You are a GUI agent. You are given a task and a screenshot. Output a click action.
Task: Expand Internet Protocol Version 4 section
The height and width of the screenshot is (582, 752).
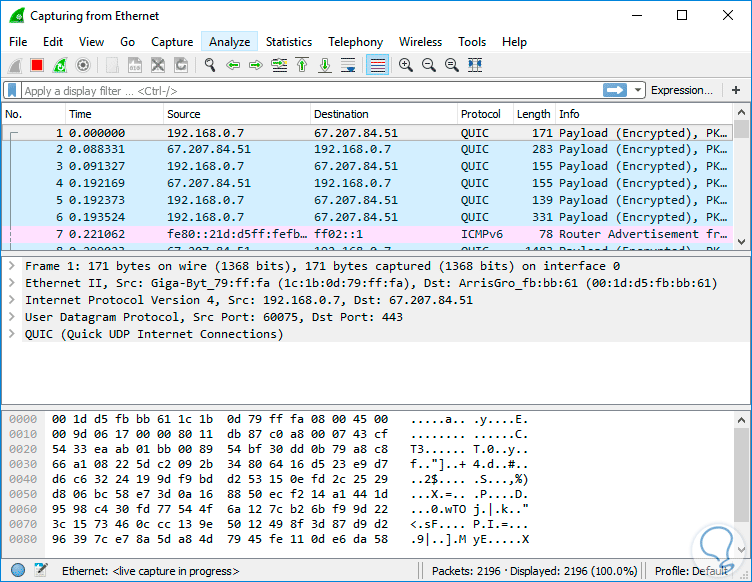tap(12, 300)
